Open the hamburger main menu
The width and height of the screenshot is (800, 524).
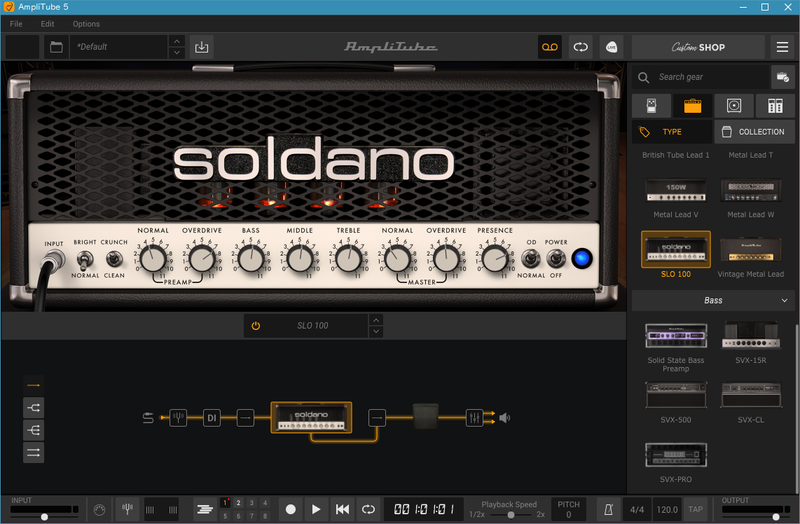point(782,47)
